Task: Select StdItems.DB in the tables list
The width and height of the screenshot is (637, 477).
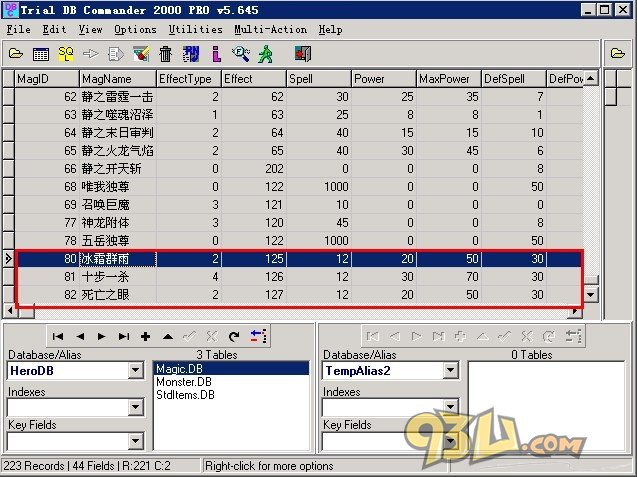Action: point(231,395)
